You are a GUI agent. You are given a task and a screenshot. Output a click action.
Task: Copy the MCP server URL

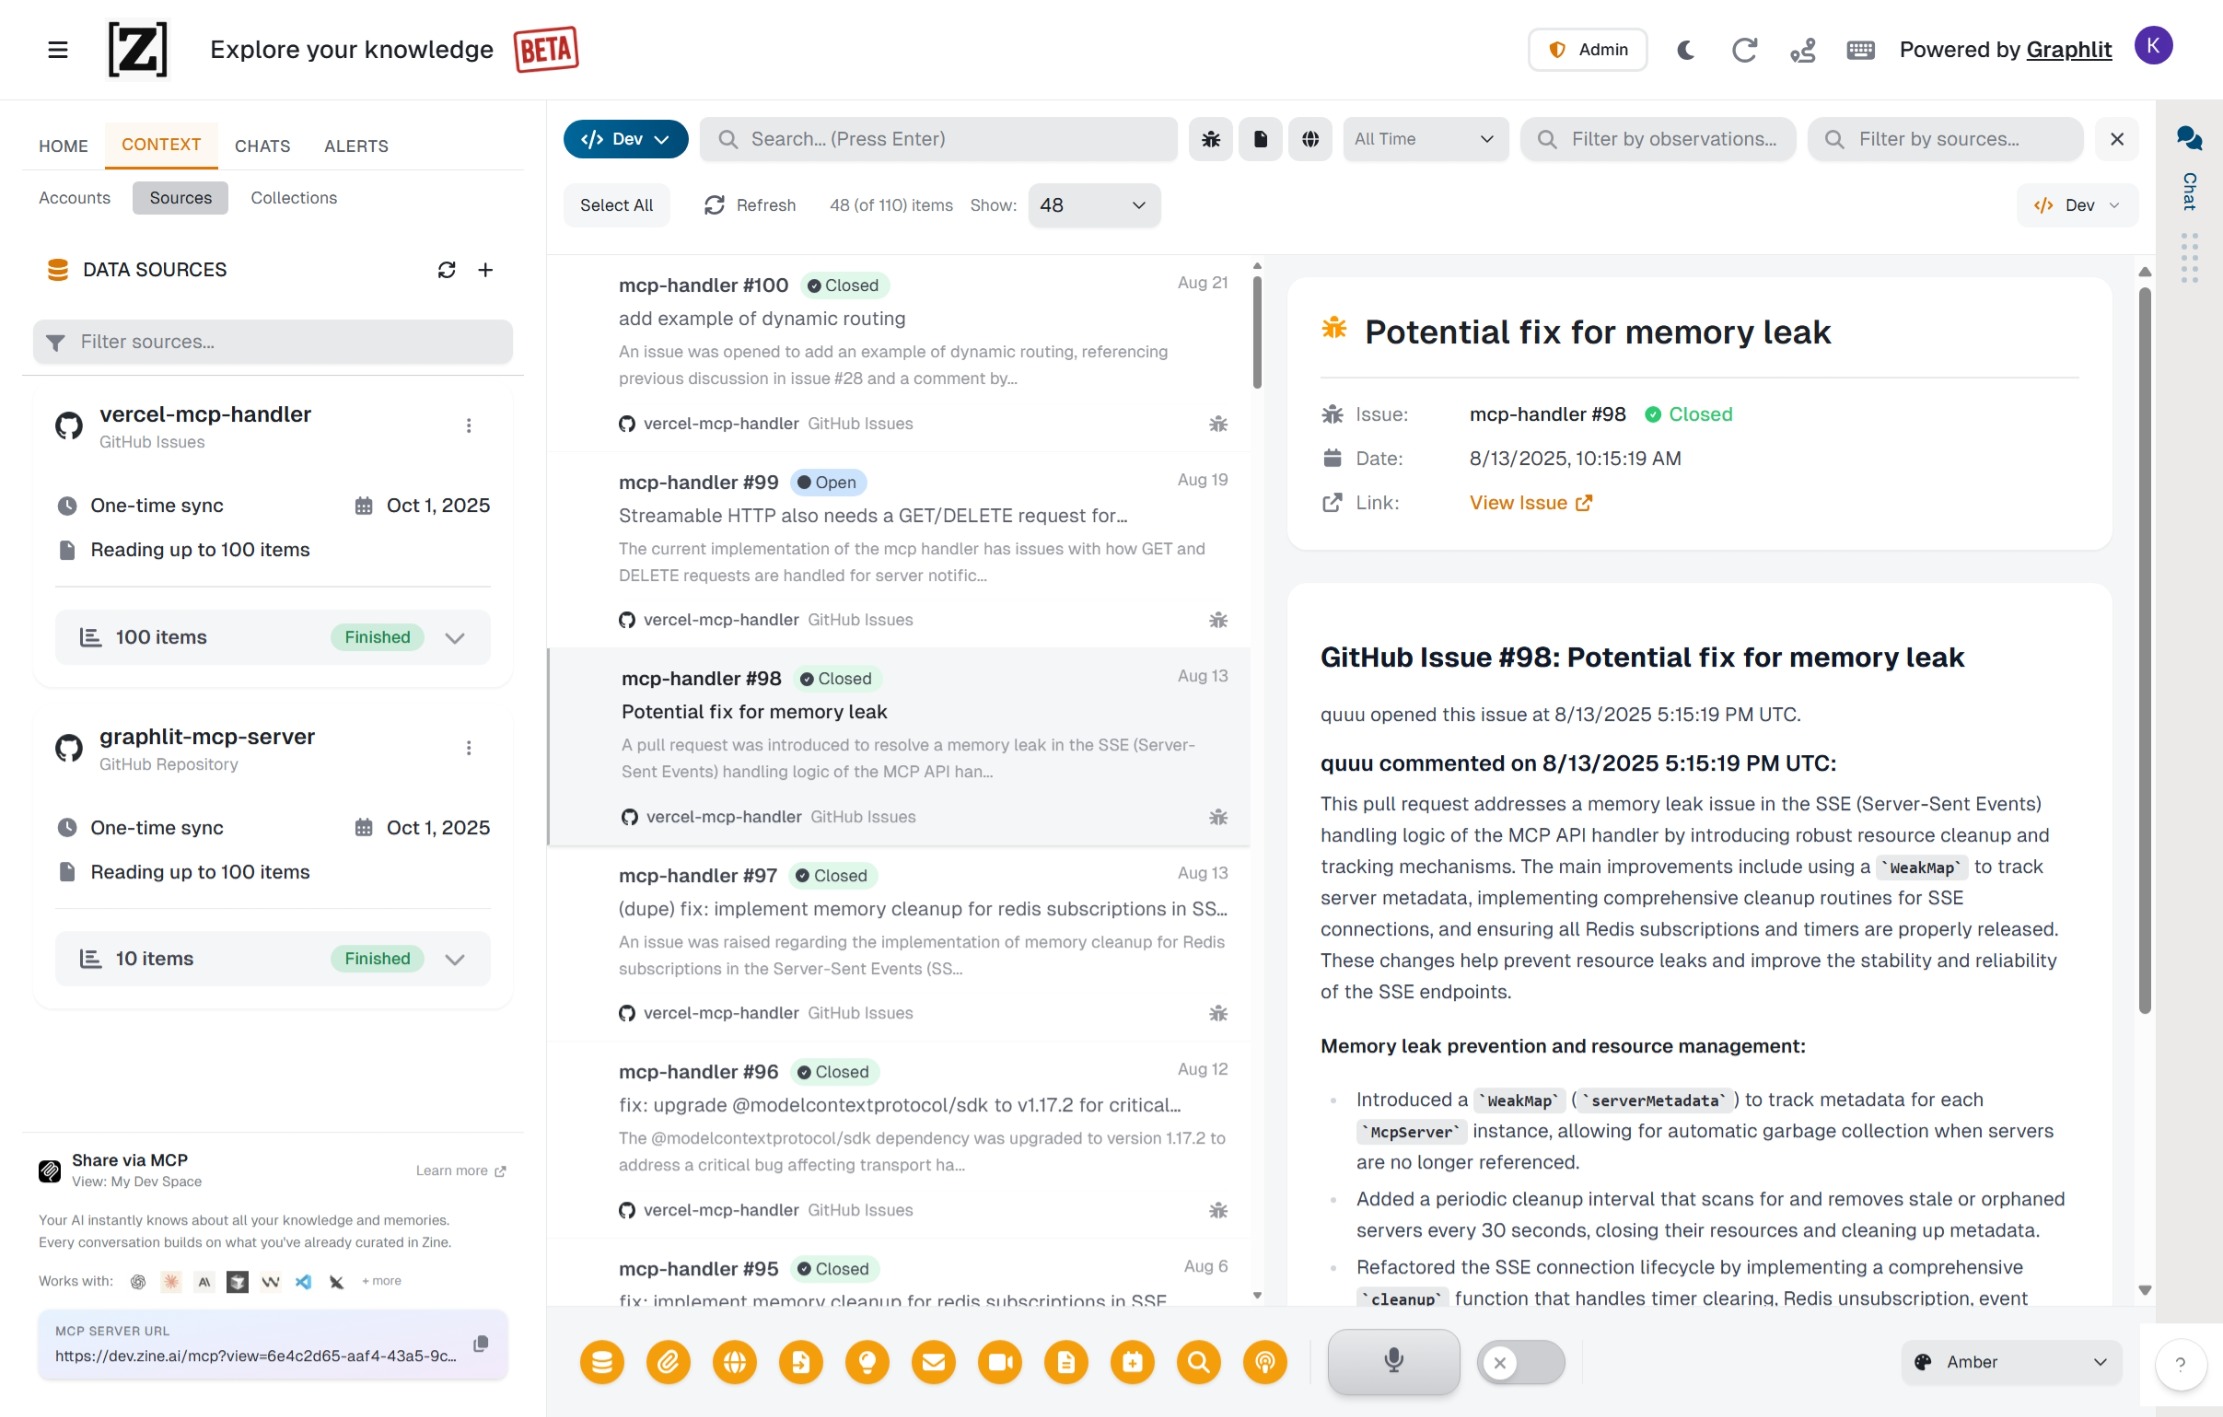coord(481,1344)
